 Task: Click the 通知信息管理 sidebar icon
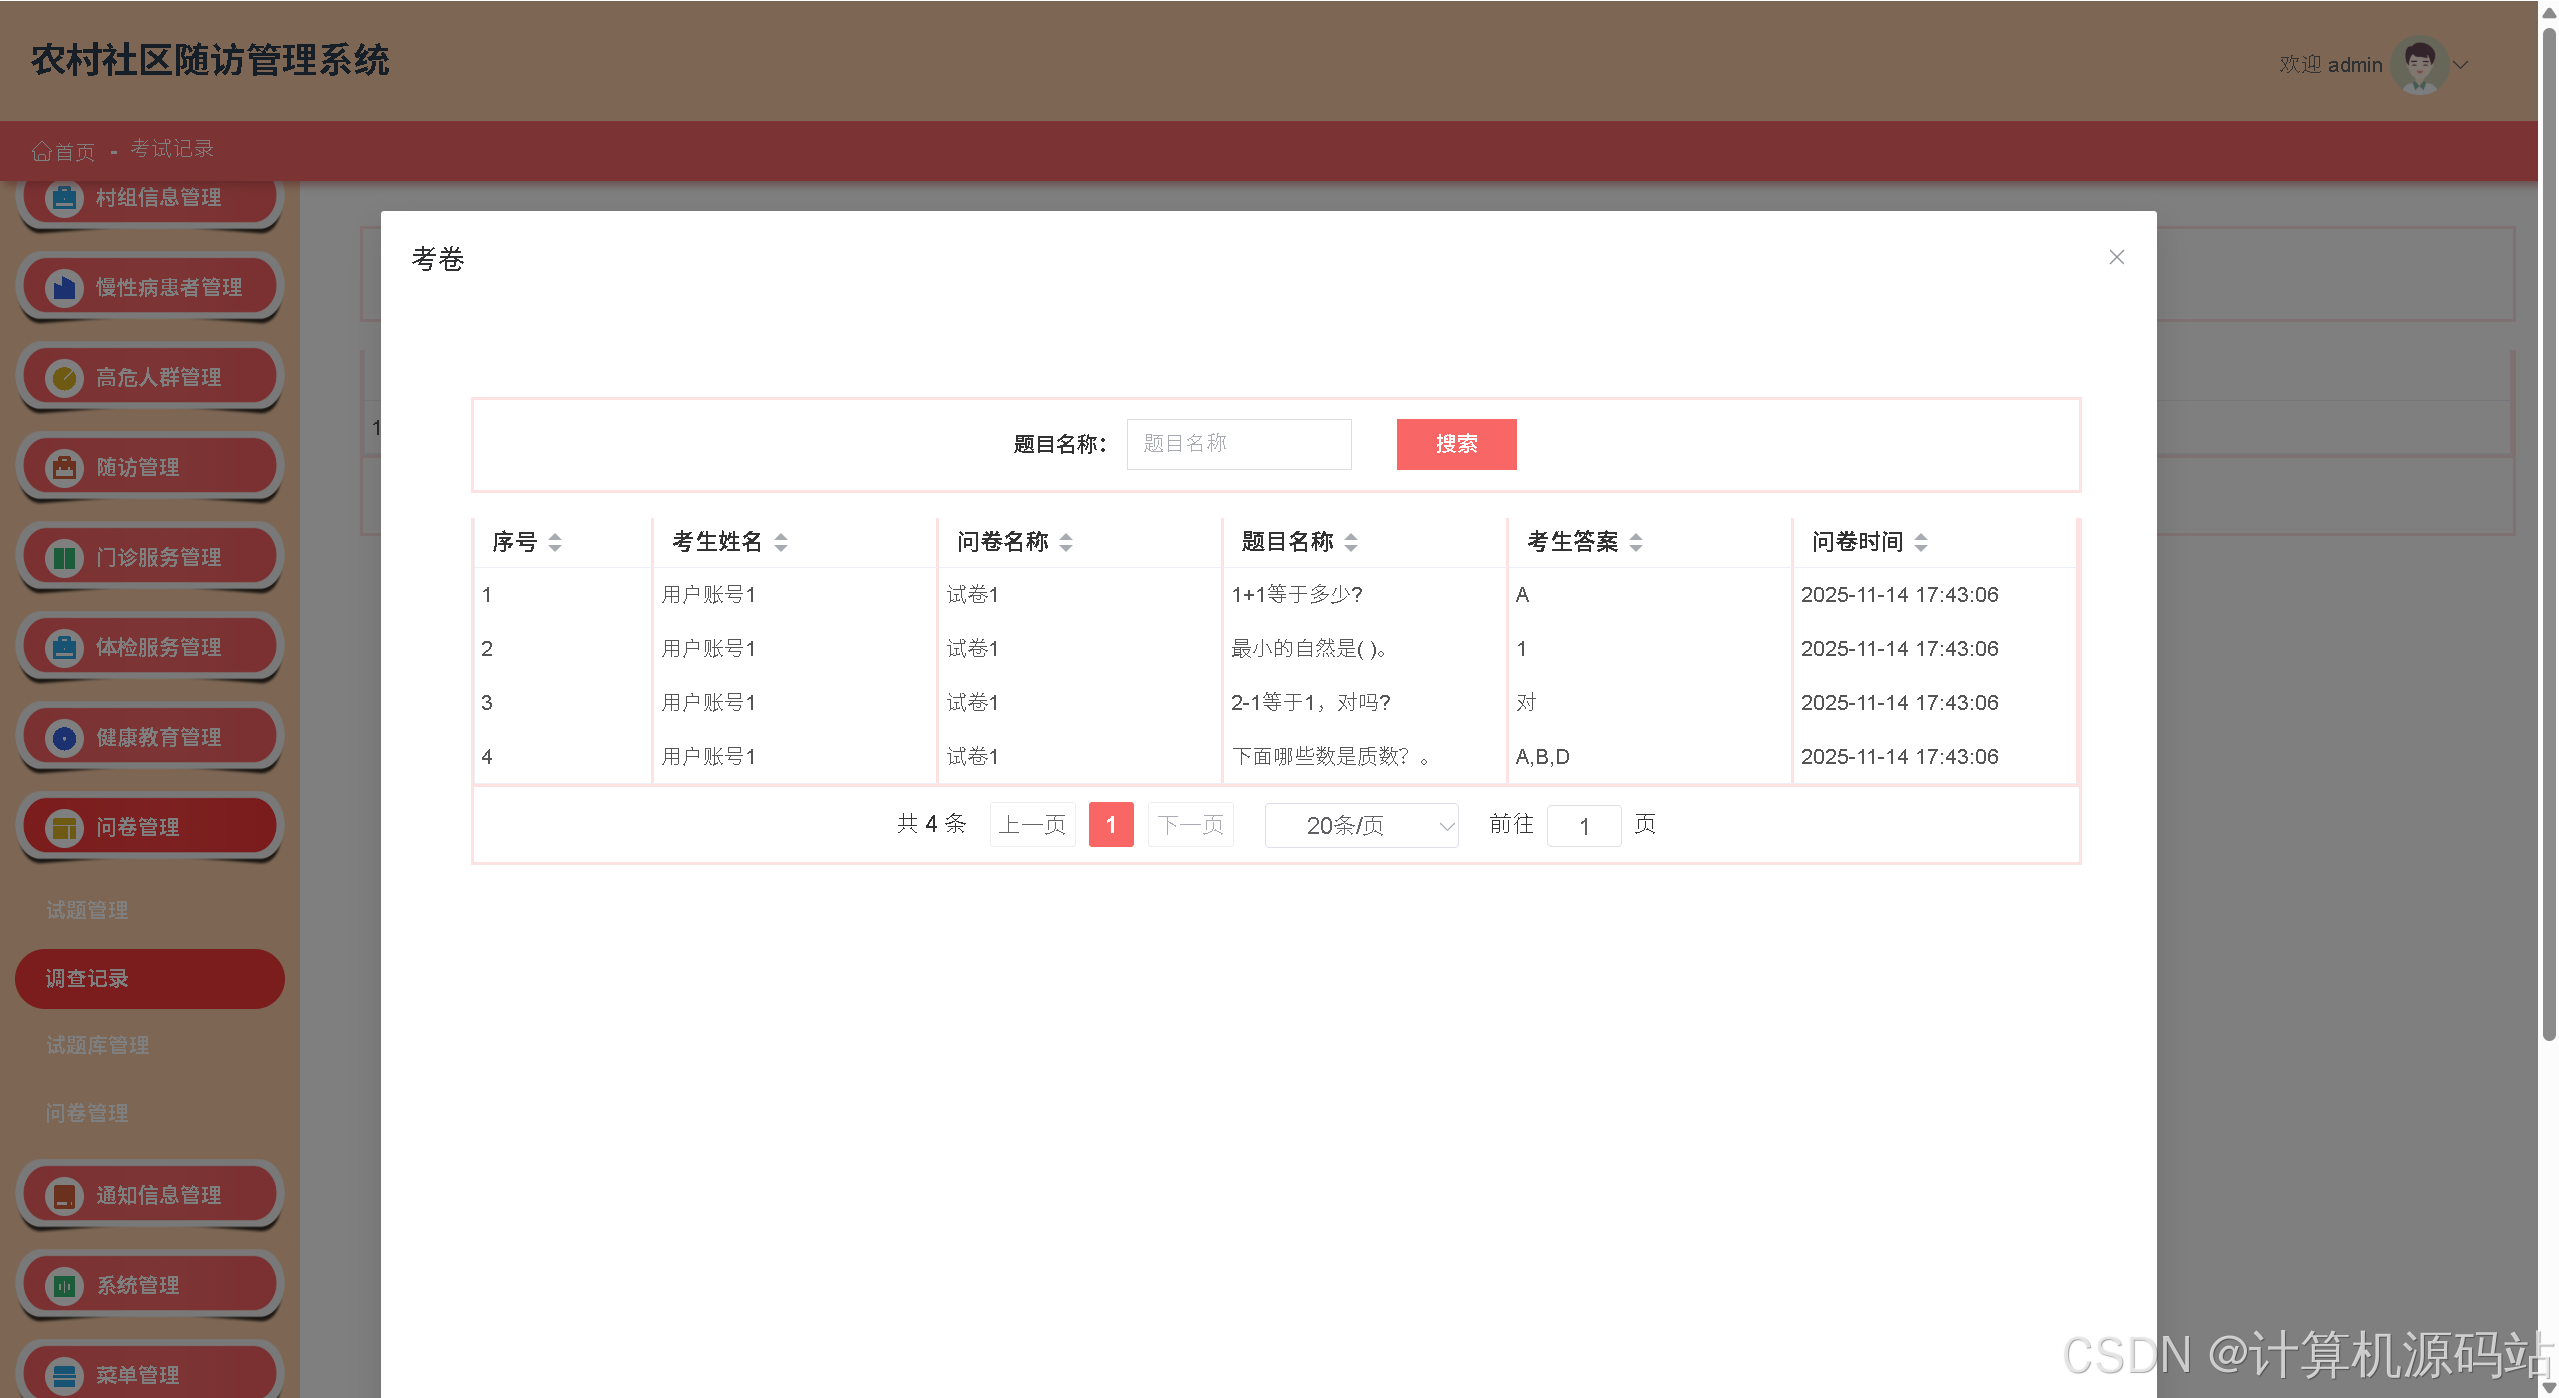64,1196
